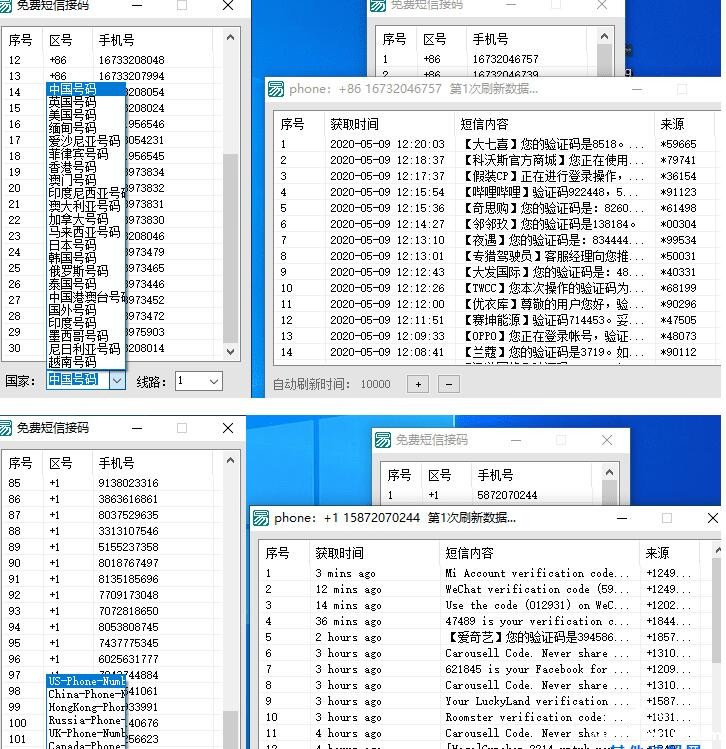Open the 621845 Facebook code message
Viewport: 726px width, 749px height.
[x=485, y=669]
